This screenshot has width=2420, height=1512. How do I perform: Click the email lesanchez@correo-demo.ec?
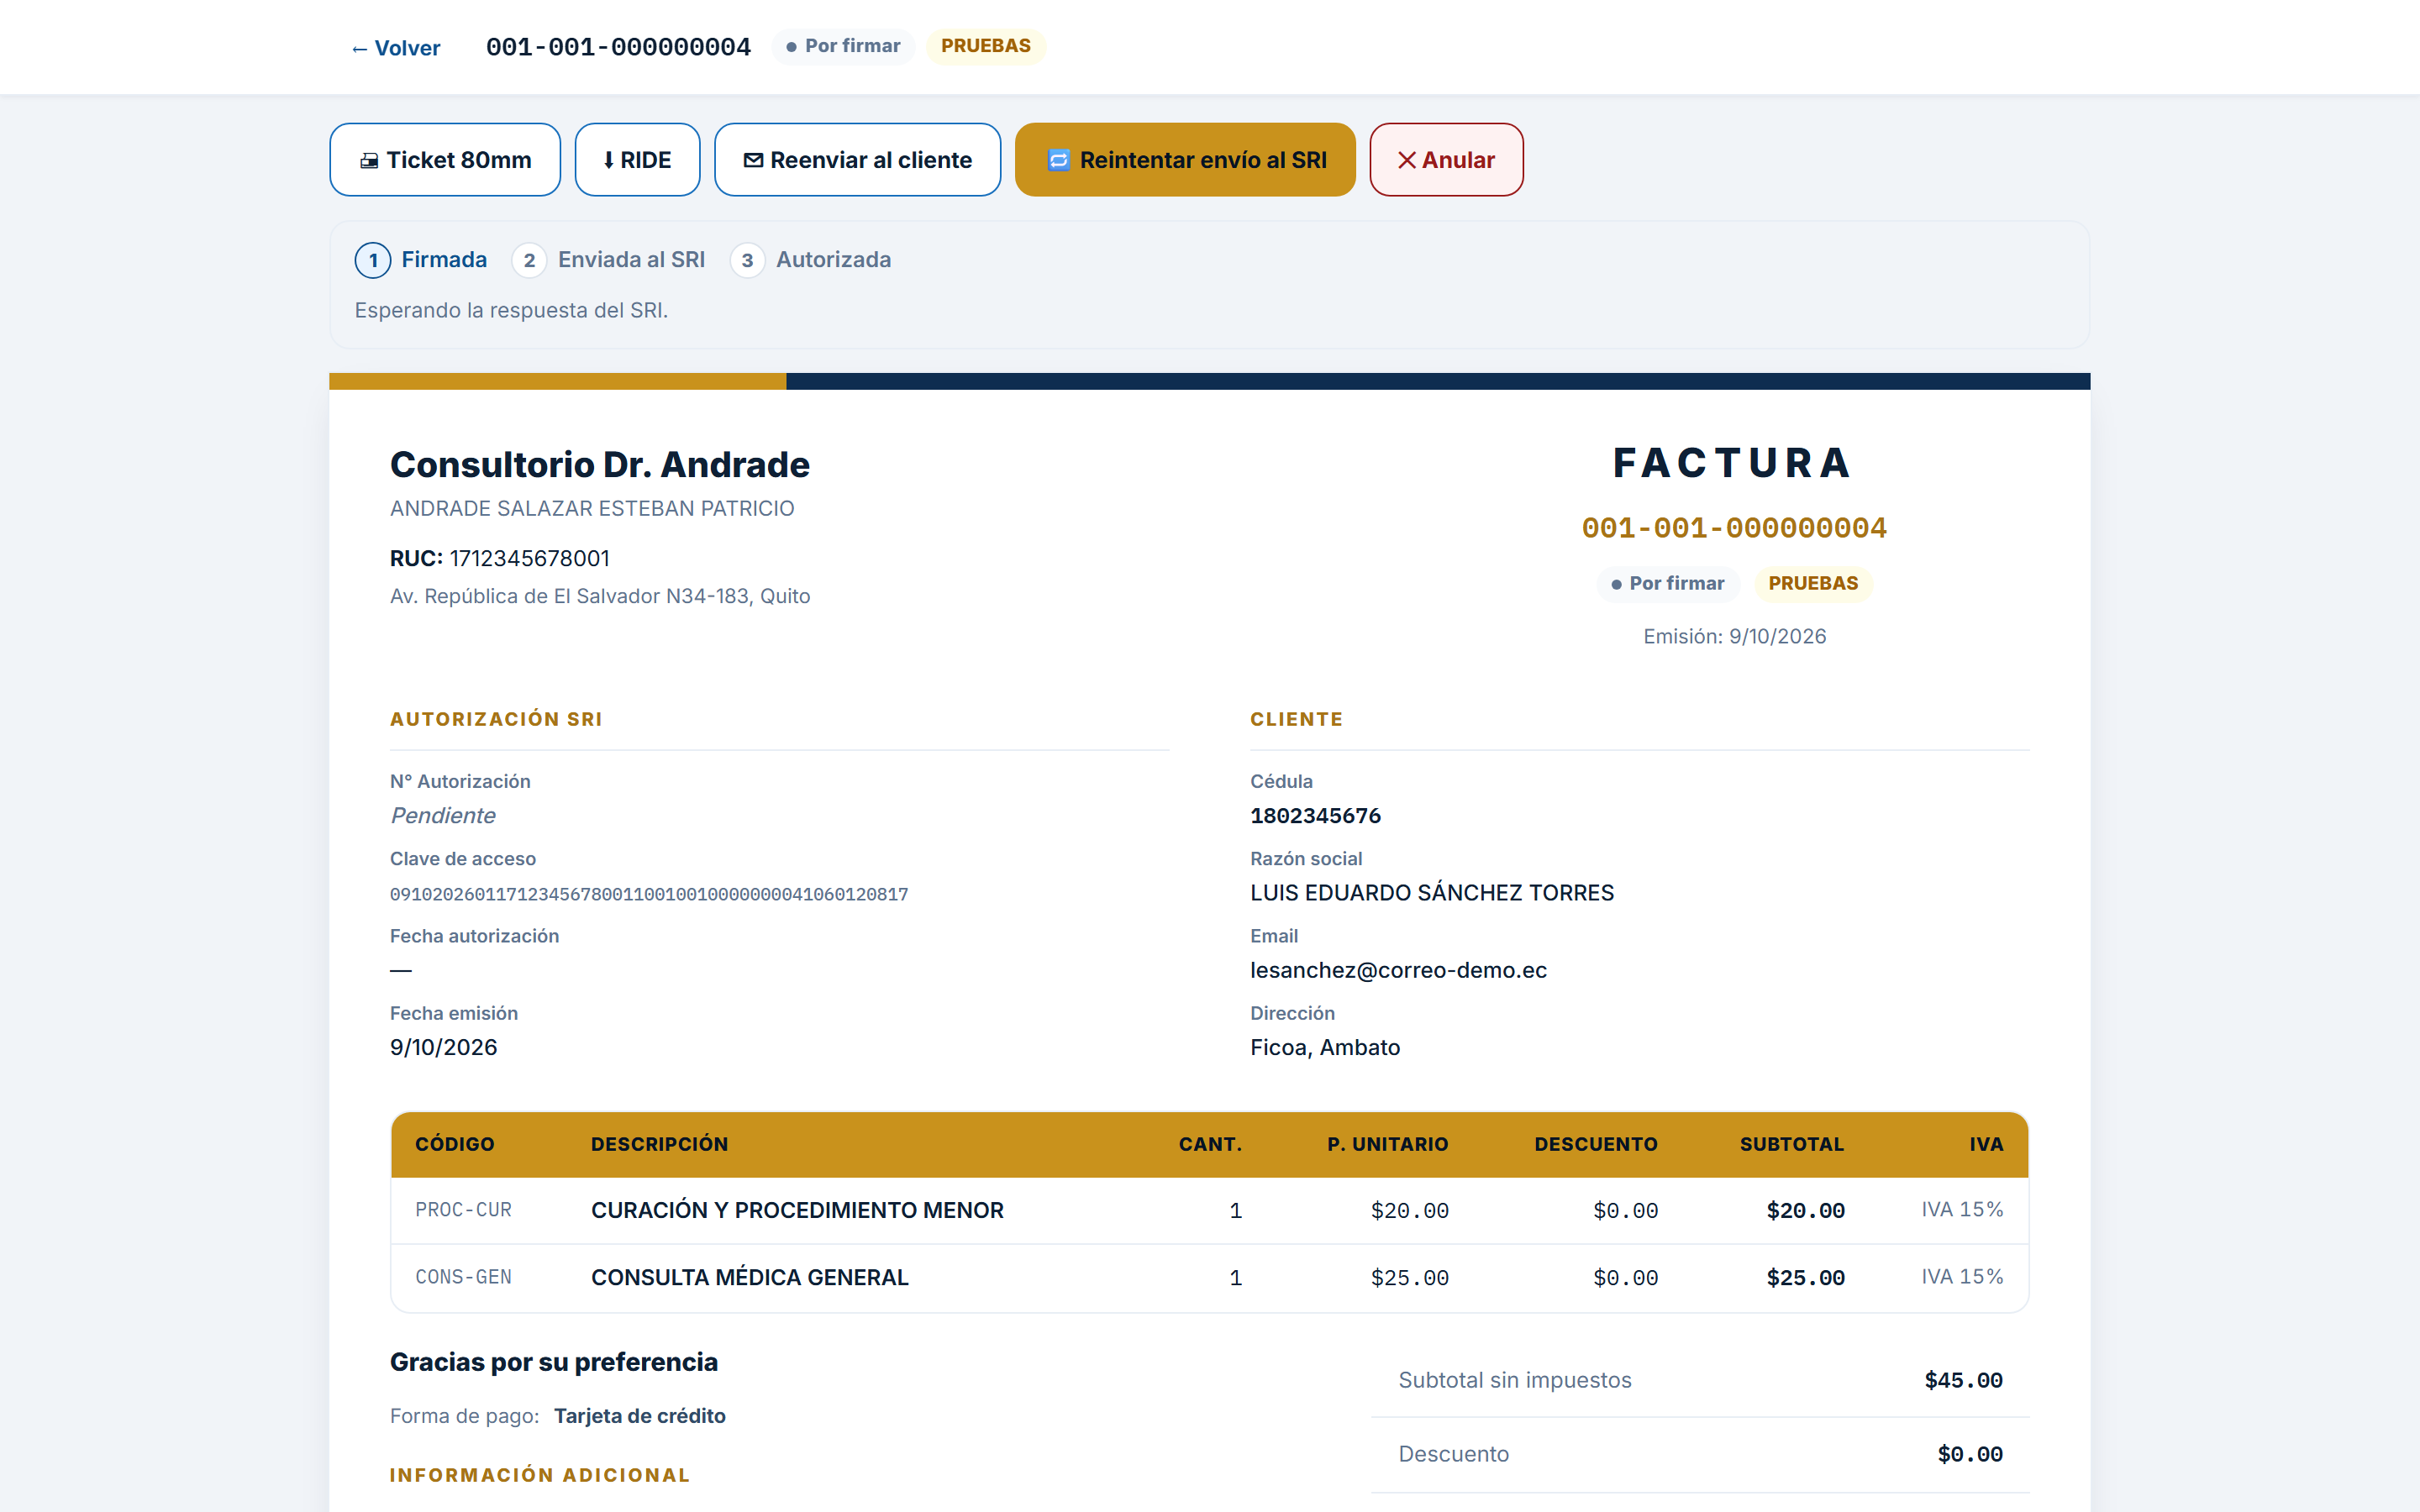[1398, 970]
